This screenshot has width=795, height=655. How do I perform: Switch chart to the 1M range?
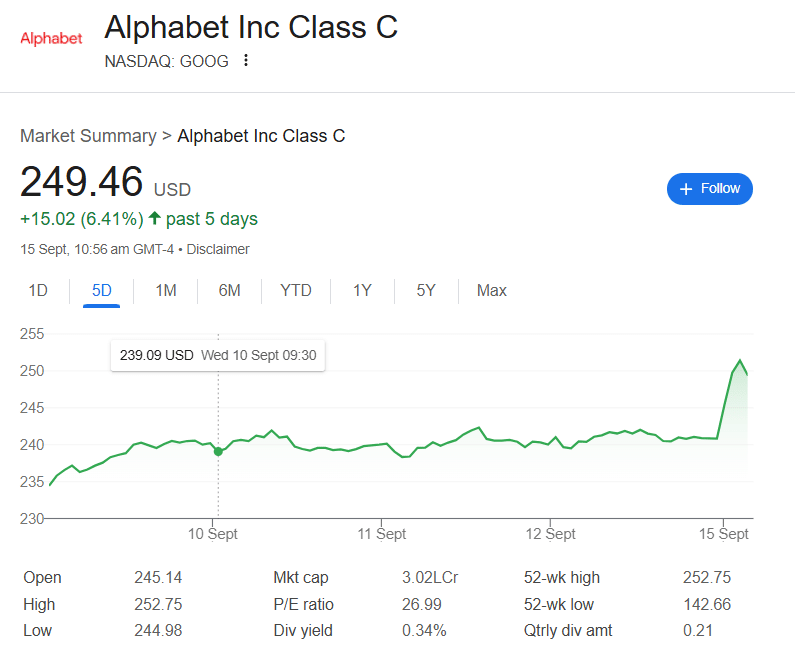(166, 290)
